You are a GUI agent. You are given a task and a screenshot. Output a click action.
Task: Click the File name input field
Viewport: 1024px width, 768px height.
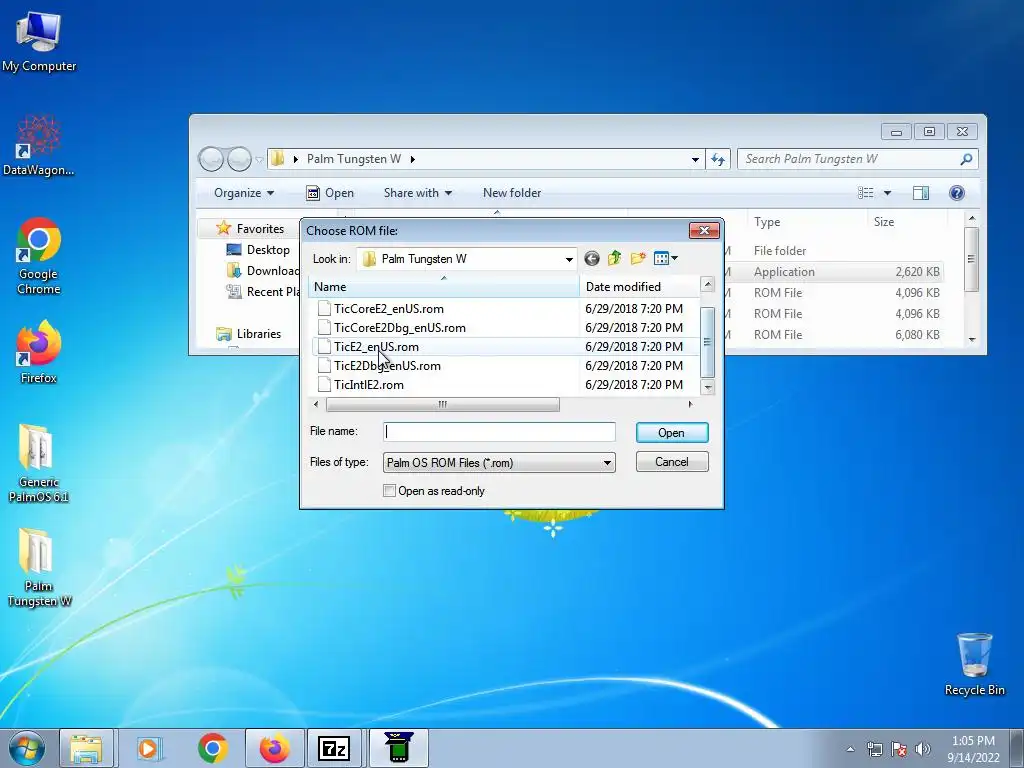click(x=499, y=432)
